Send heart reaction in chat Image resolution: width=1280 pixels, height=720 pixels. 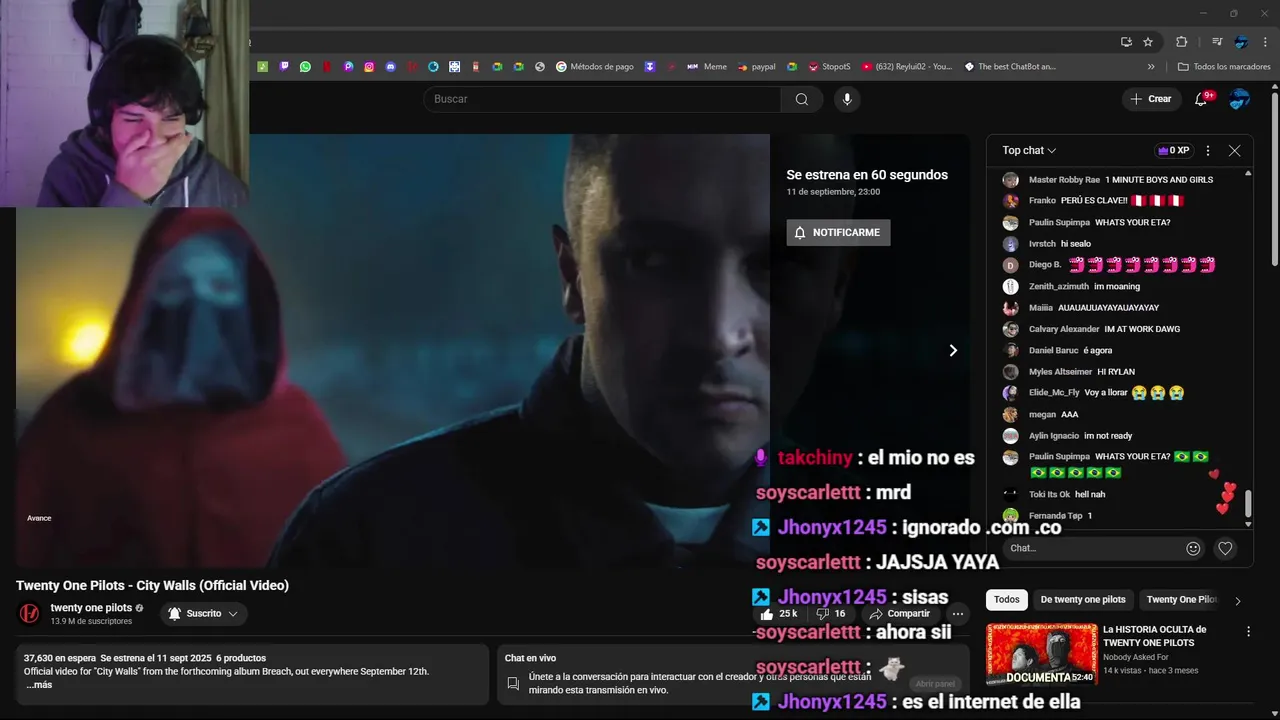pyautogui.click(x=1225, y=548)
